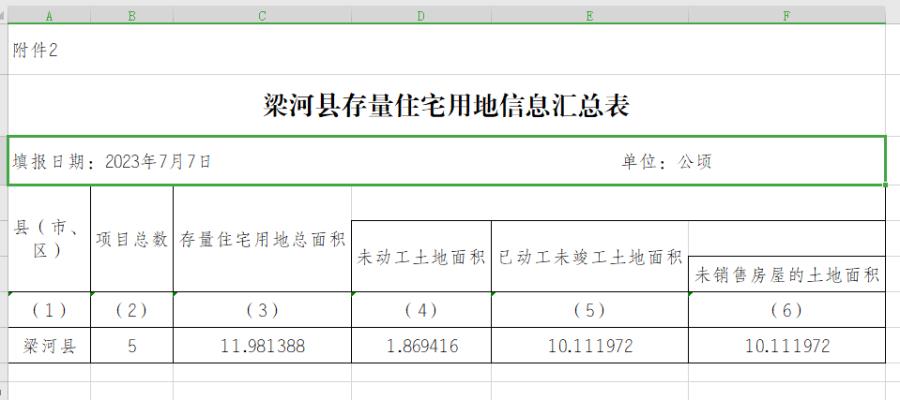
Task: Click the 梁河县 data cell
Action: click(x=50, y=346)
